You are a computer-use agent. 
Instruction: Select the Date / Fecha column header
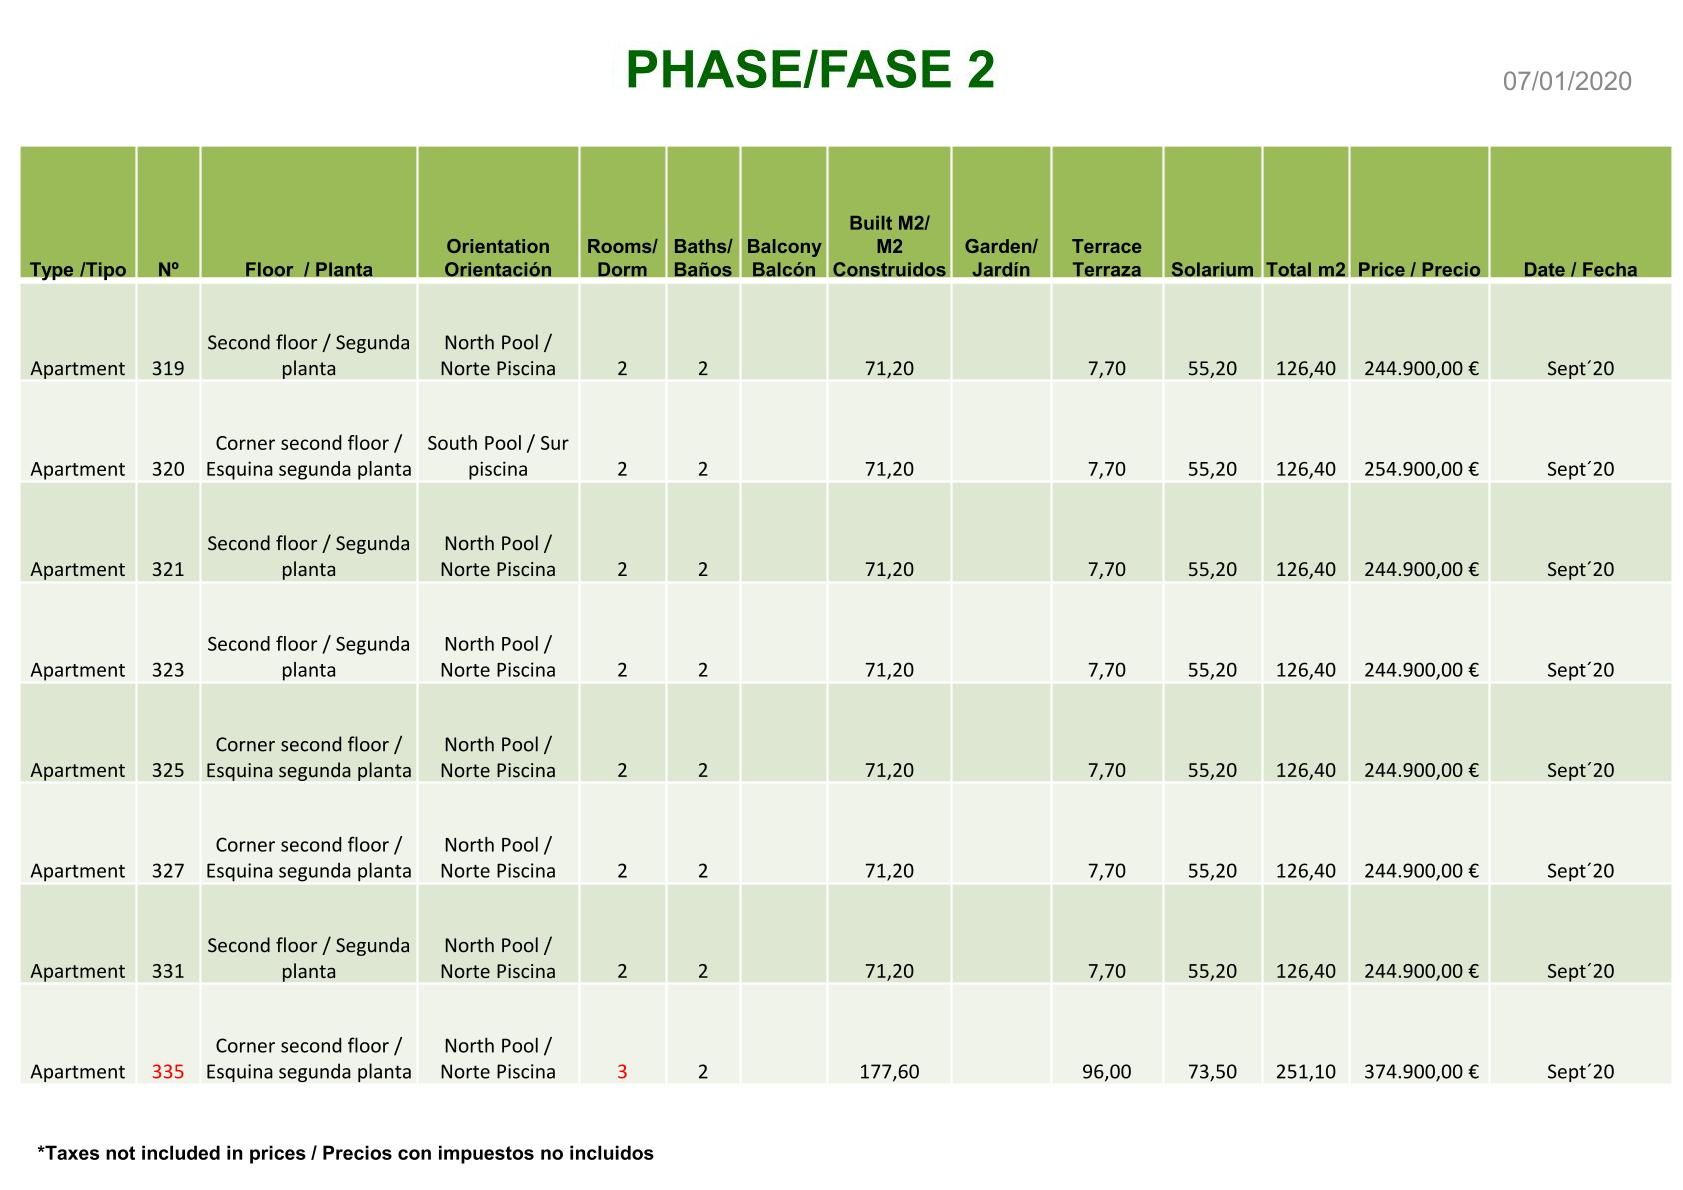(1579, 269)
